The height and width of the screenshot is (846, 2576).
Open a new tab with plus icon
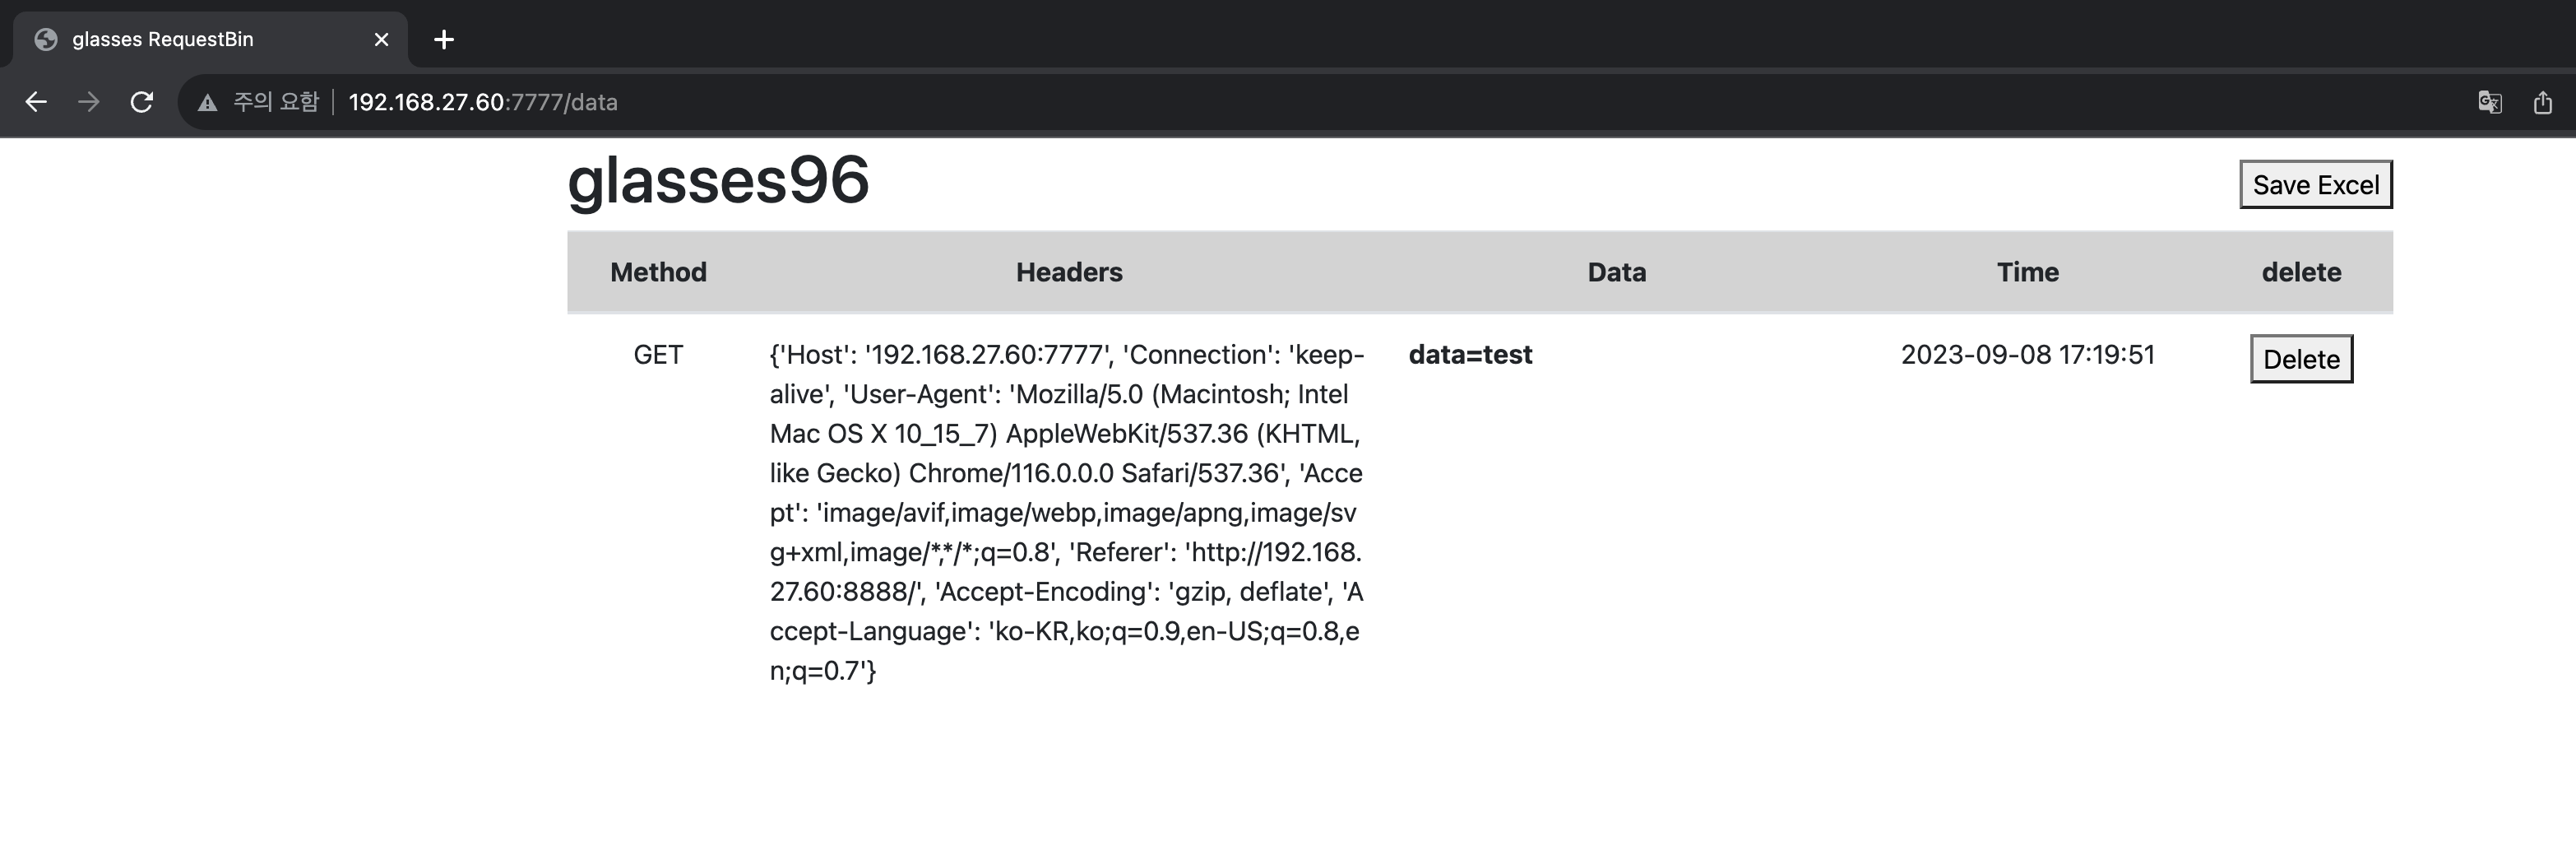click(444, 39)
